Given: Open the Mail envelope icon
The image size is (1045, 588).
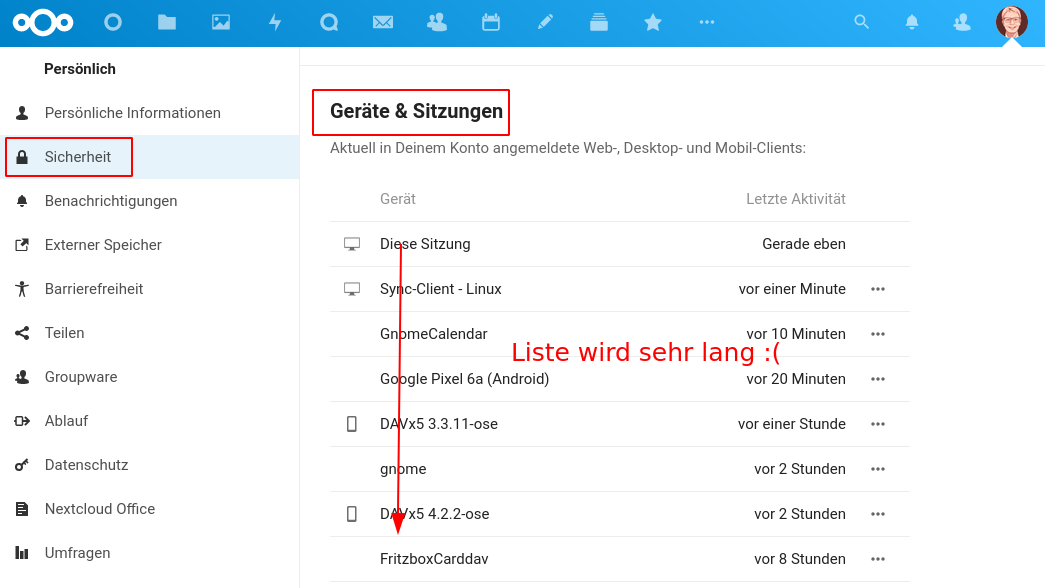Looking at the screenshot, I should 383,23.
